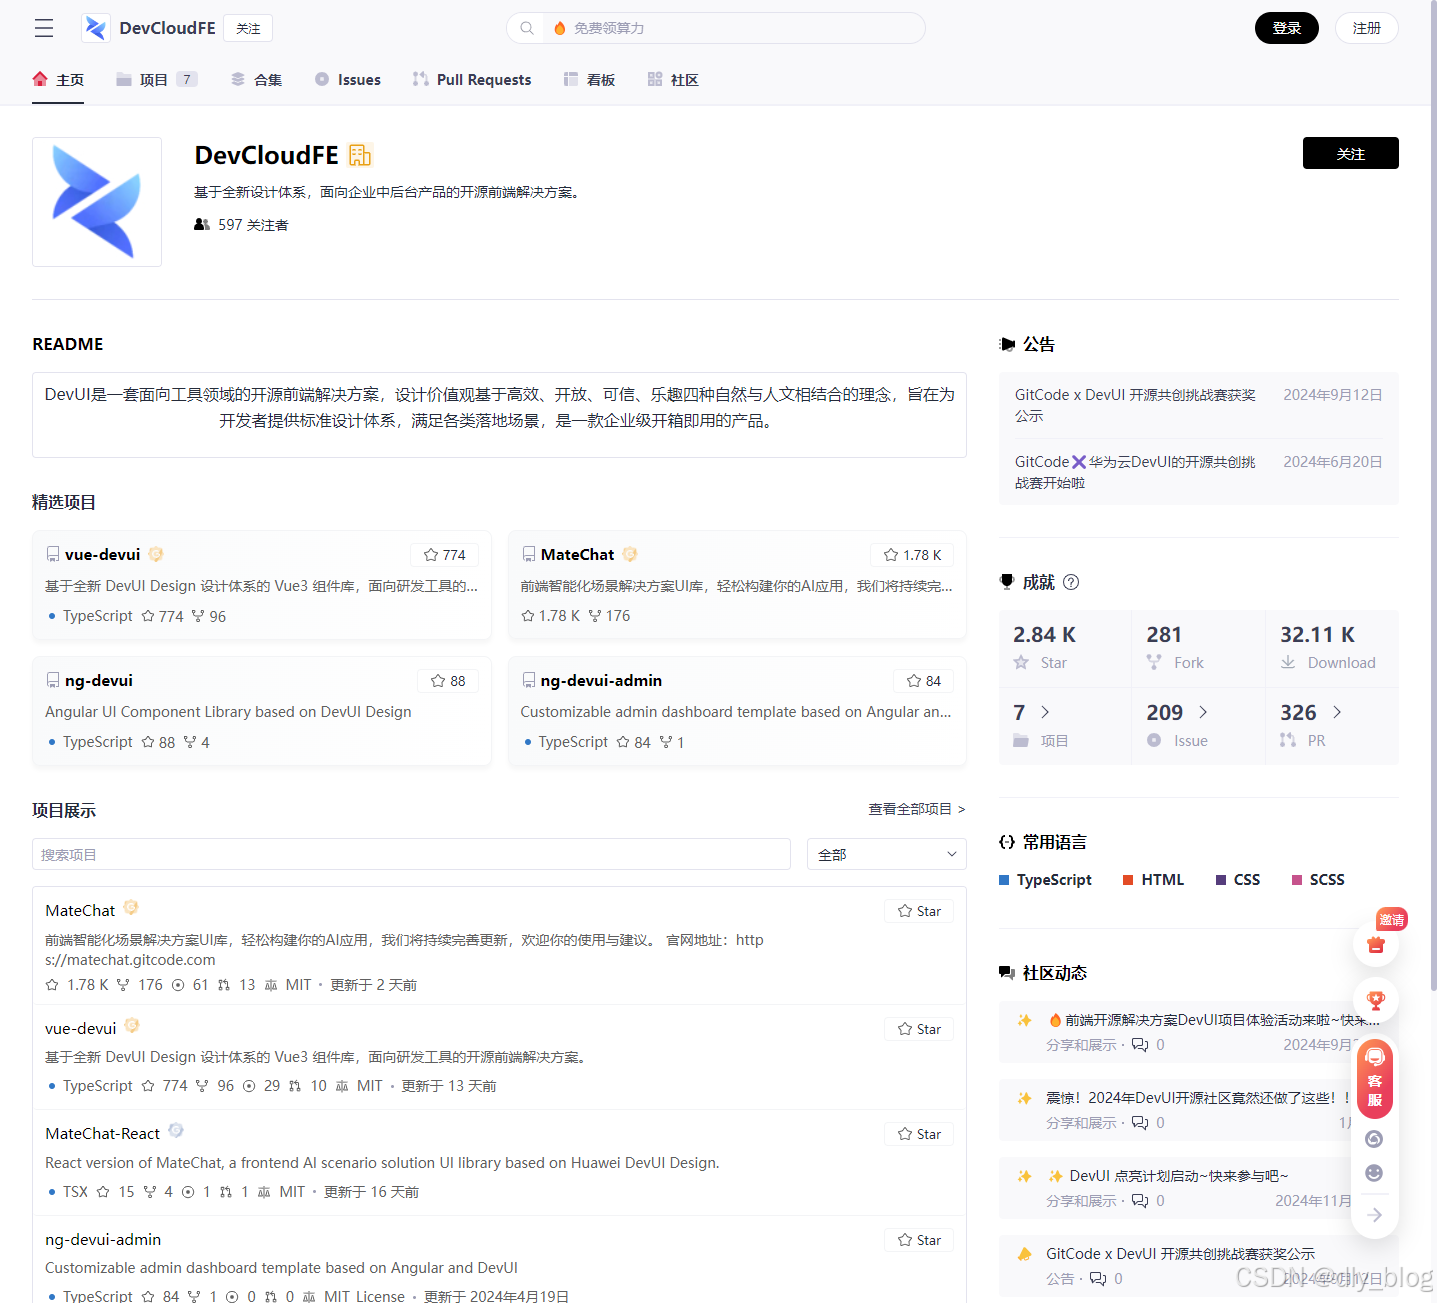This screenshot has height=1303, width=1437.
Task: Switch to Issues tab
Action: [x=348, y=80]
